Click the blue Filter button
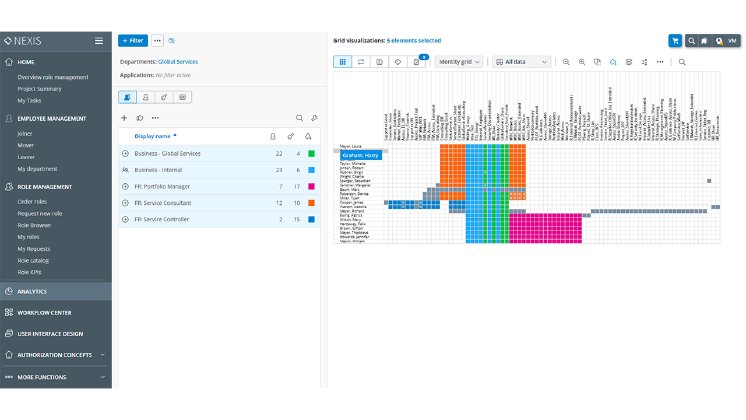This screenshot has width=746, height=420. click(x=132, y=41)
